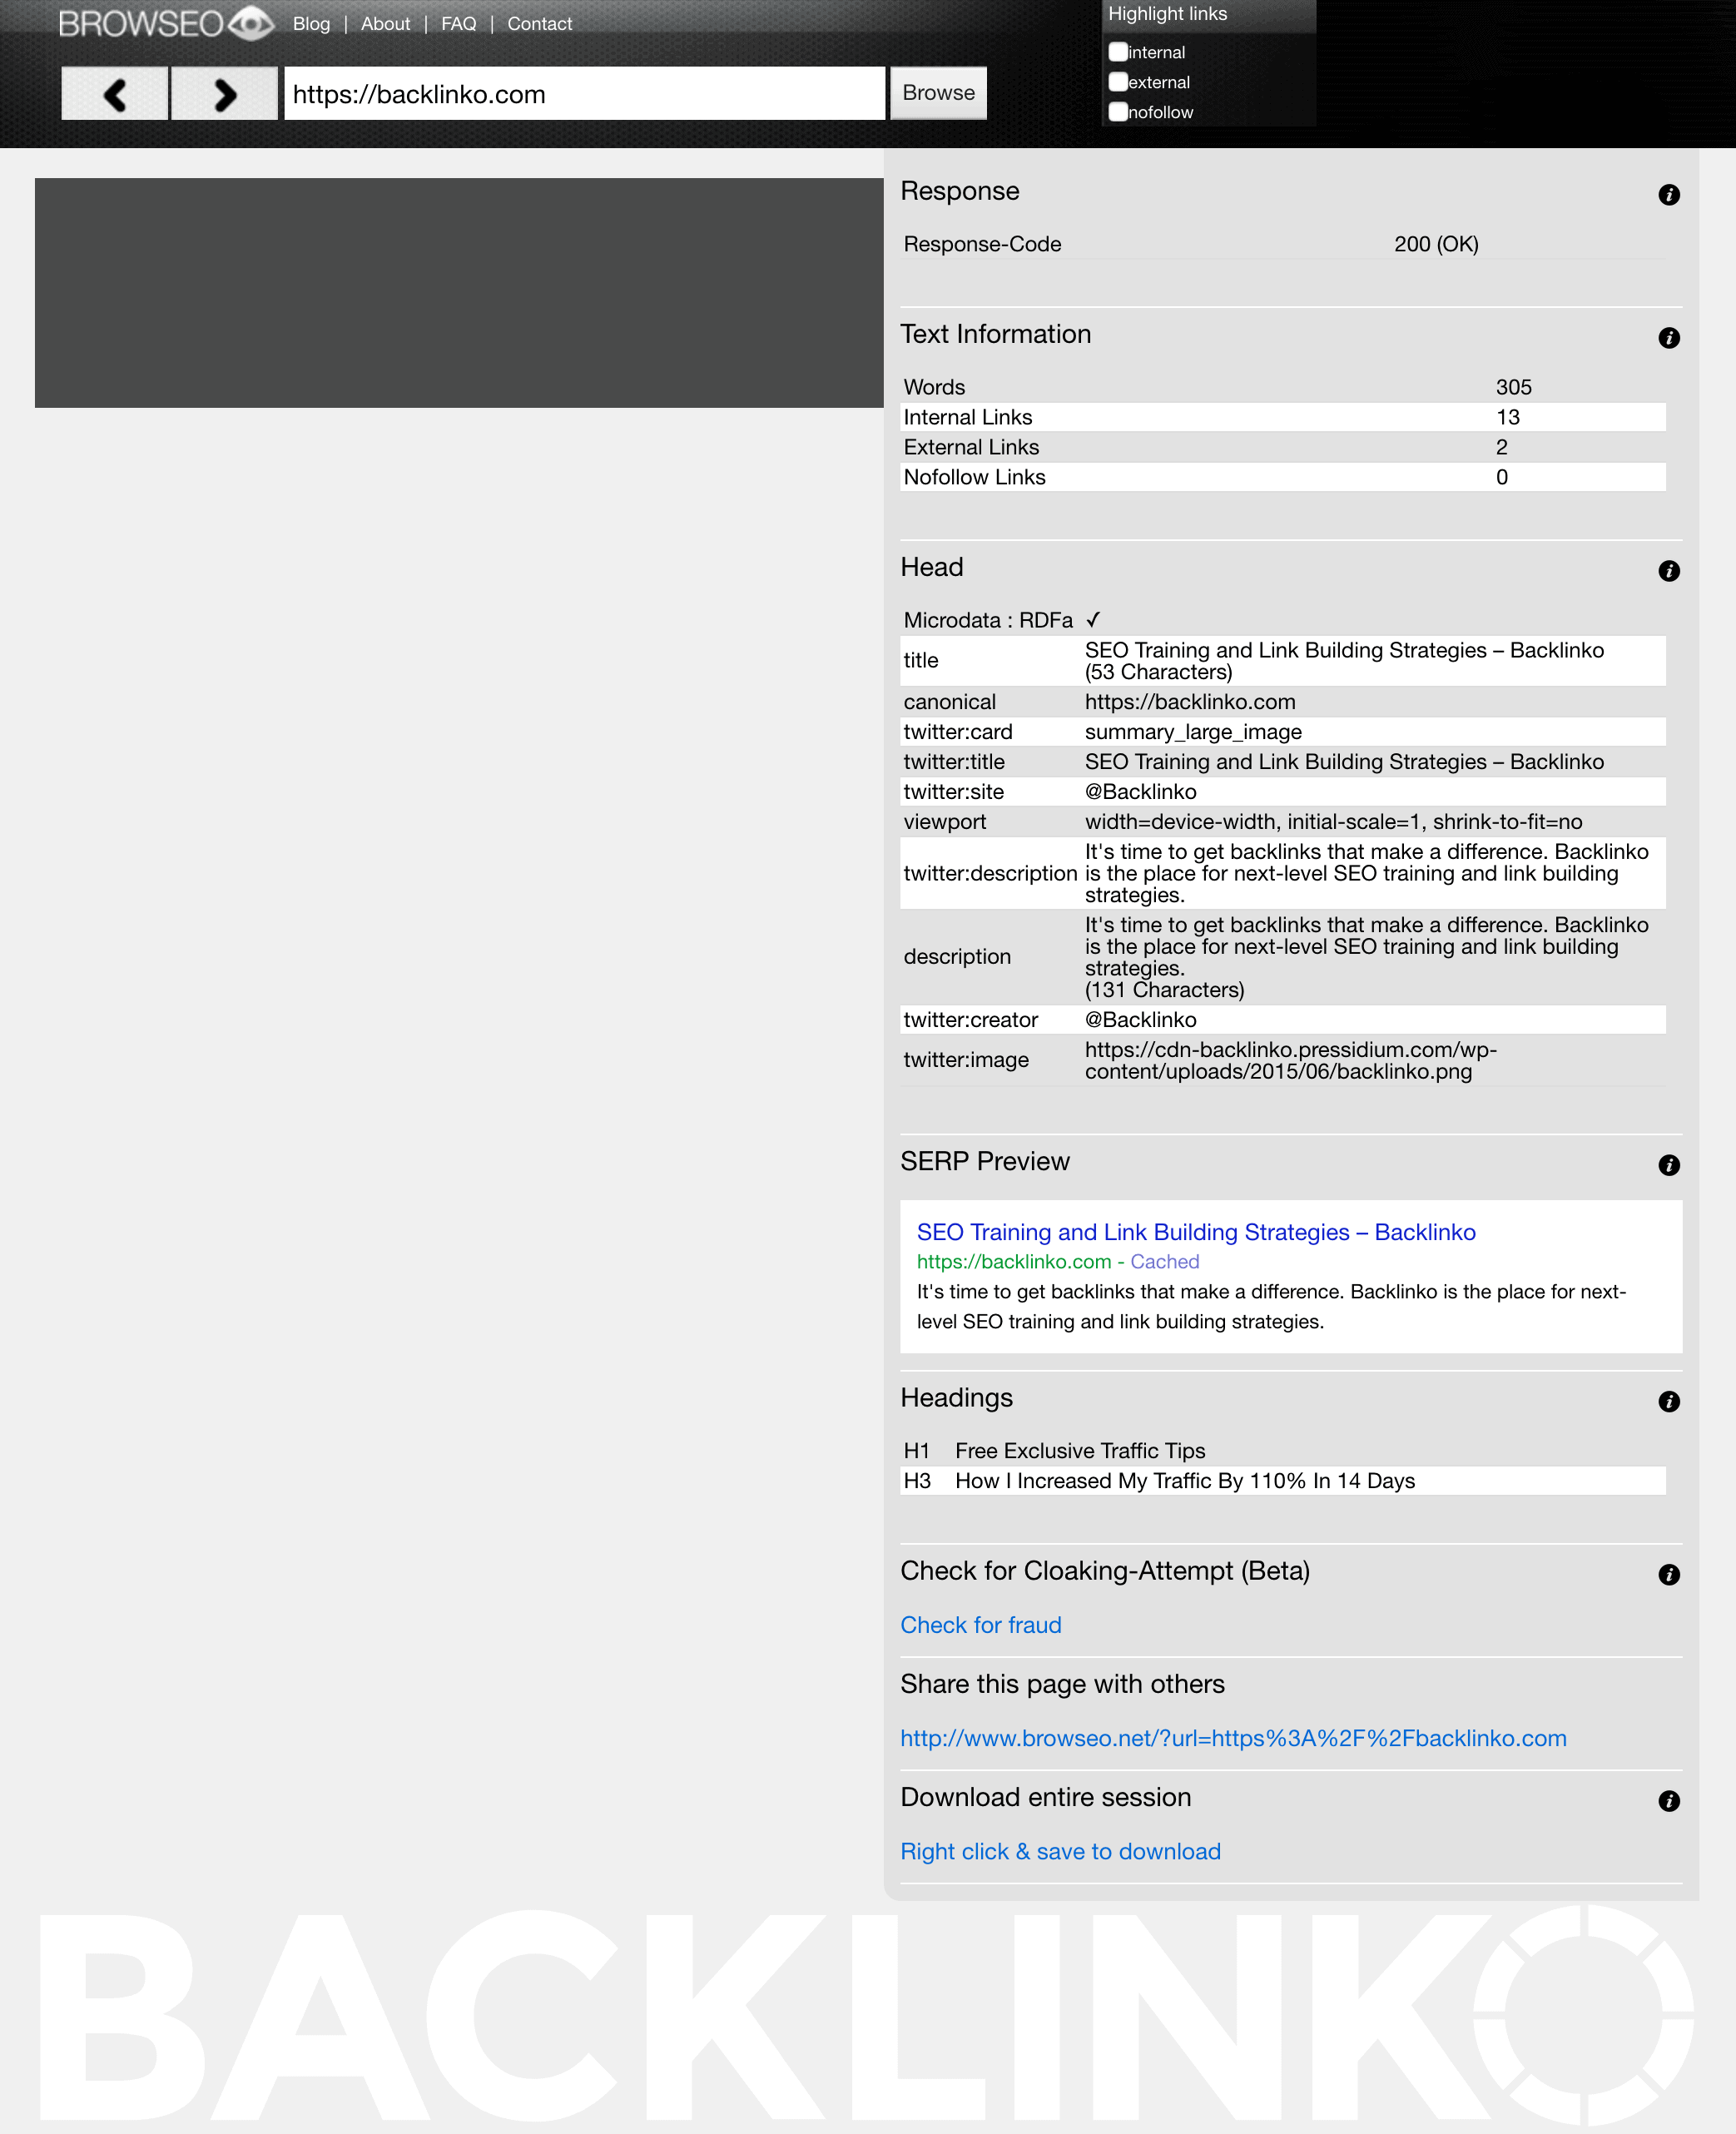Focus the URL input field
Image resolution: width=1736 pixels, height=2134 pixels.
tap(584, 94)
